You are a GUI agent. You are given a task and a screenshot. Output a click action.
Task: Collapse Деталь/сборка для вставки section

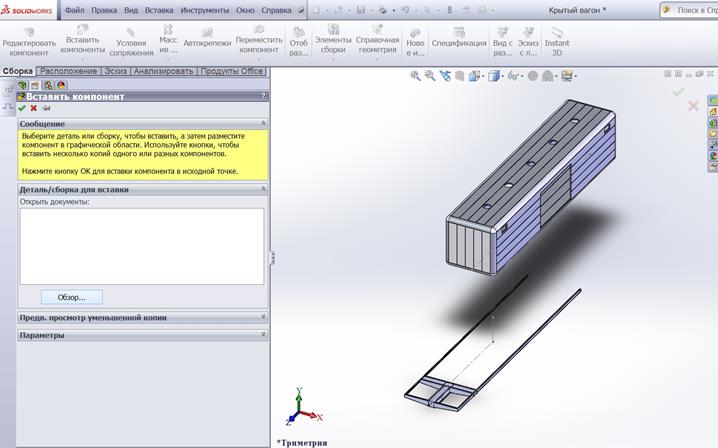263,188
